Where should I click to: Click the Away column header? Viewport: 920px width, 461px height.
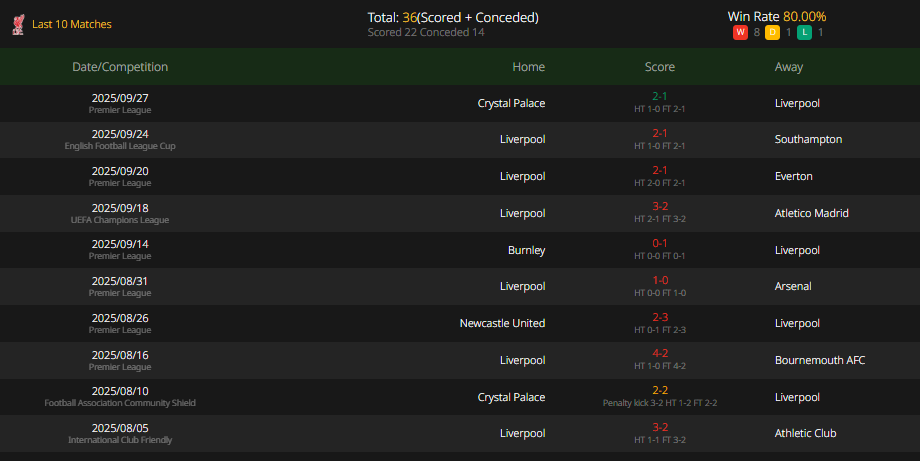pyautogui.click(x=789, y=67)
